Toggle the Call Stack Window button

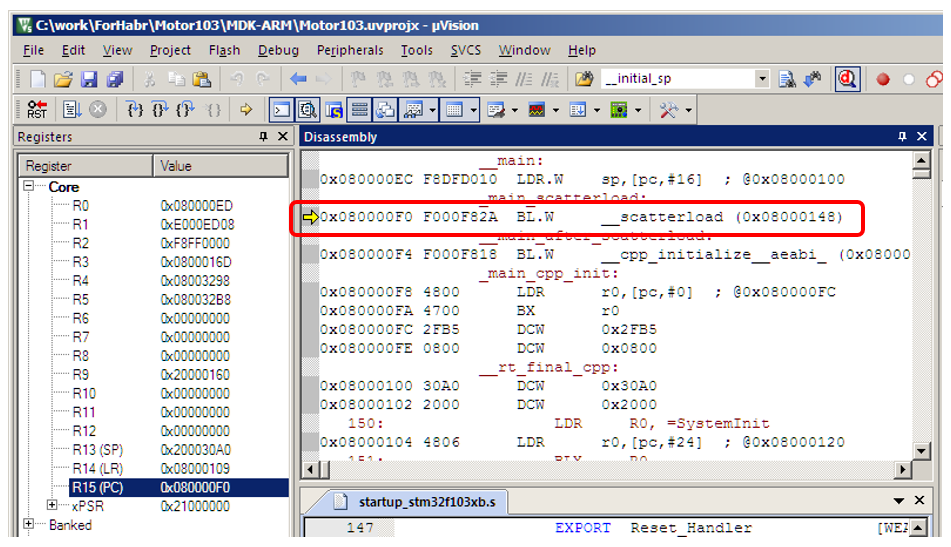click(x=385, y=110)
